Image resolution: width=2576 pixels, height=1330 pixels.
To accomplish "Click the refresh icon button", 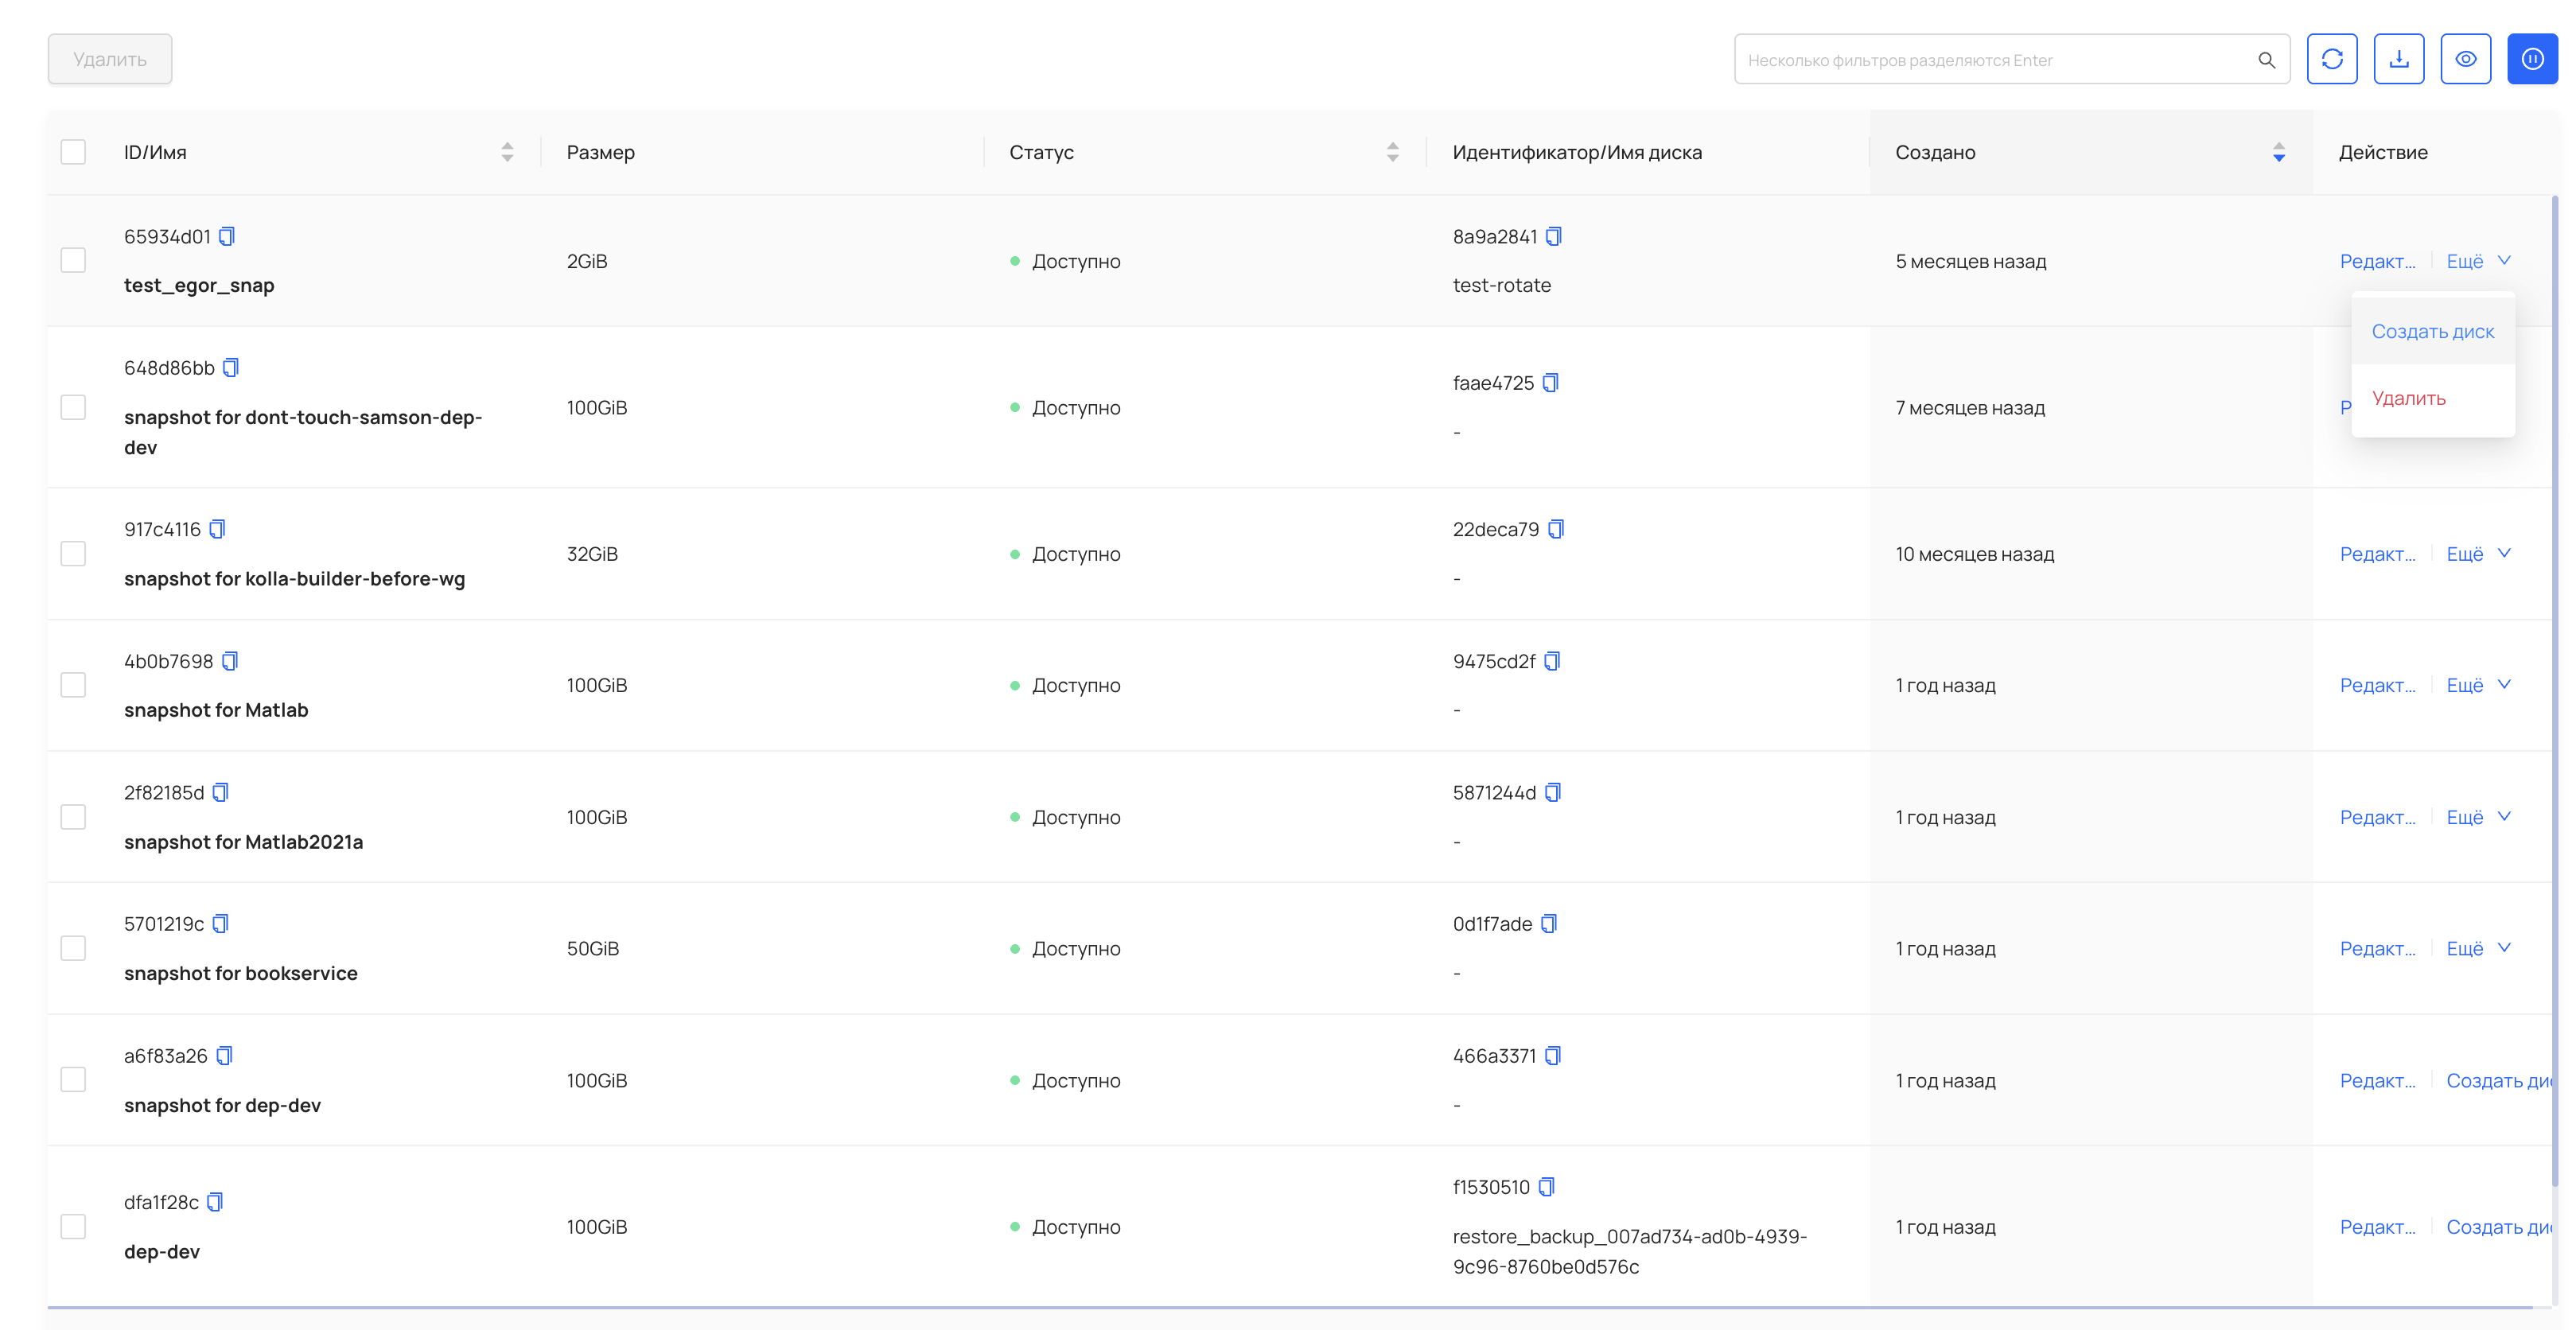I will tap(2331, 59).
